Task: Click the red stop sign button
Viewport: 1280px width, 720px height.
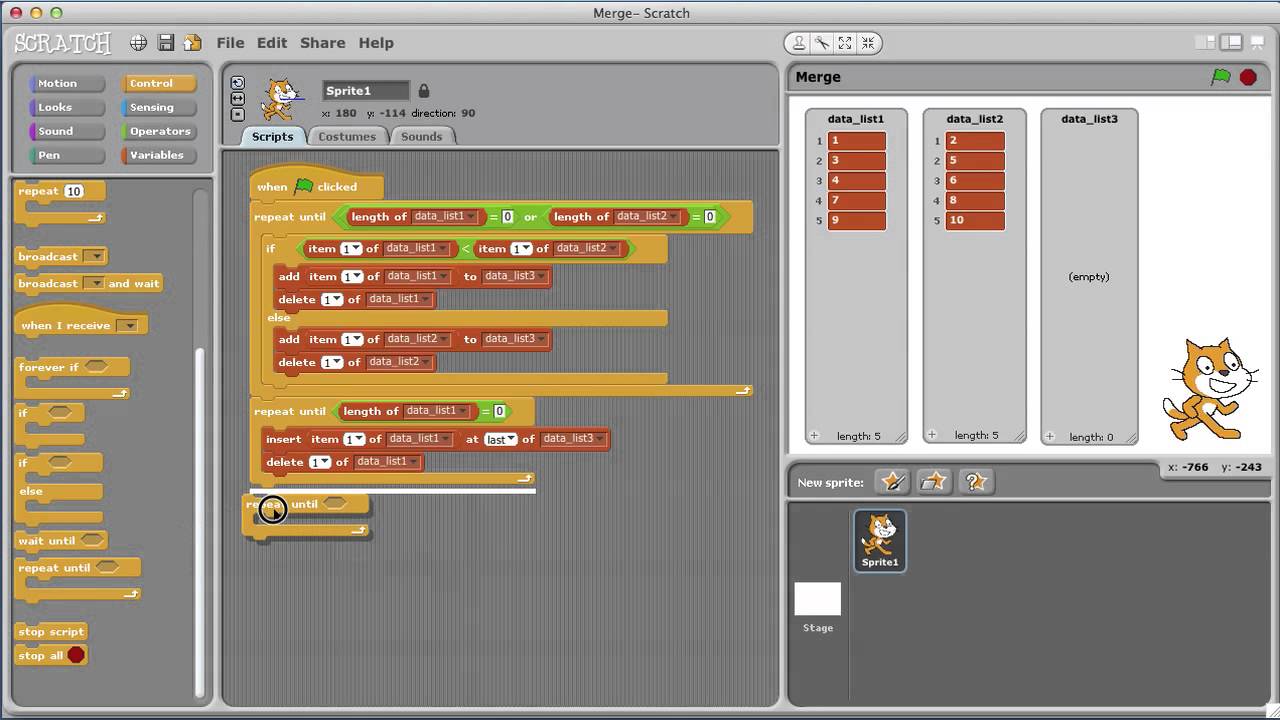Action: pyautogui.click(x=1248, y=77)
